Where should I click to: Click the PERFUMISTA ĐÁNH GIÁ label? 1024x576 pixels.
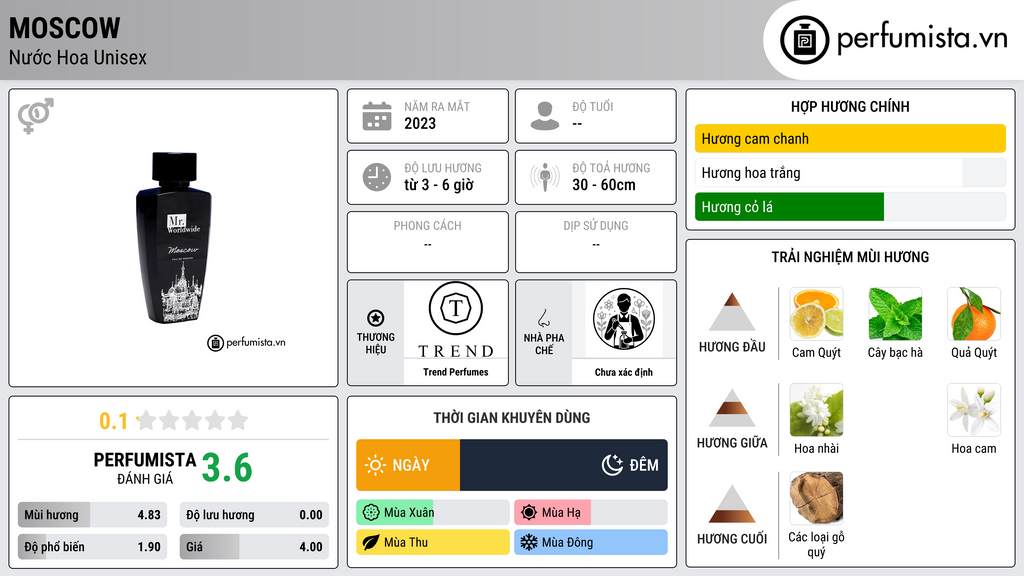point(145,468)
